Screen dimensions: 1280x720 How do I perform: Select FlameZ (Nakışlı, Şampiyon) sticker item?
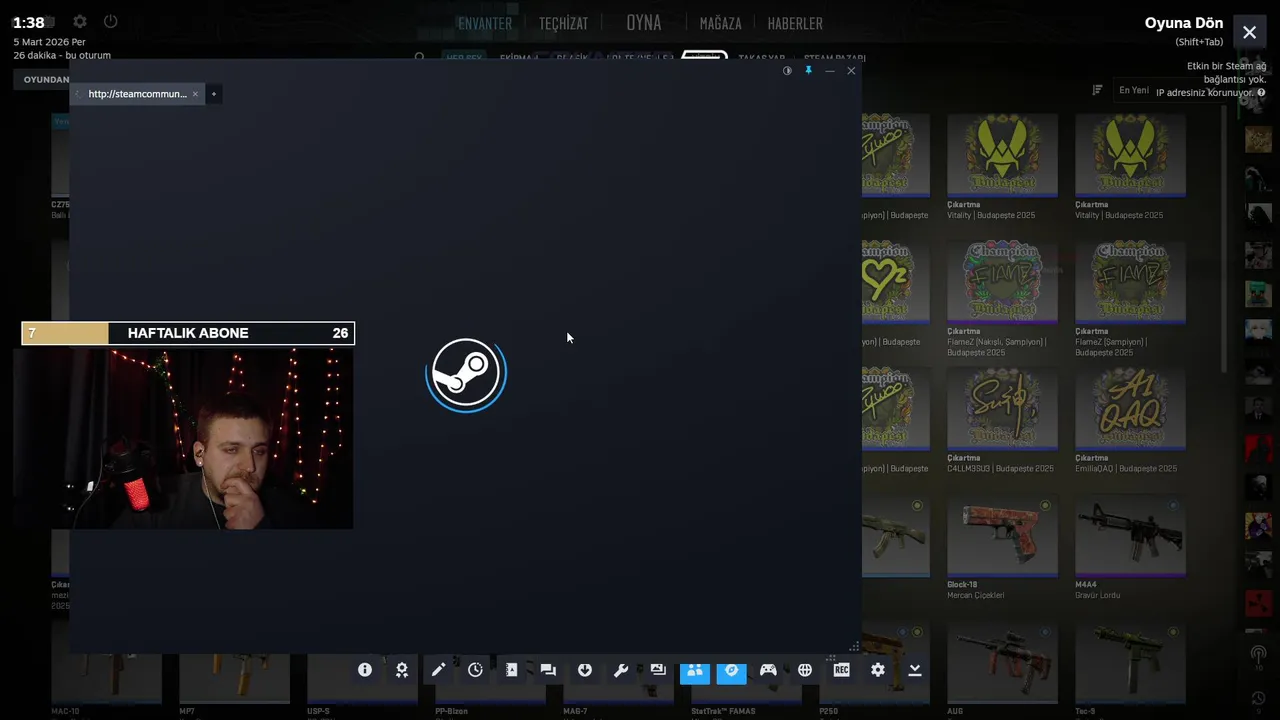[1002, 298]
